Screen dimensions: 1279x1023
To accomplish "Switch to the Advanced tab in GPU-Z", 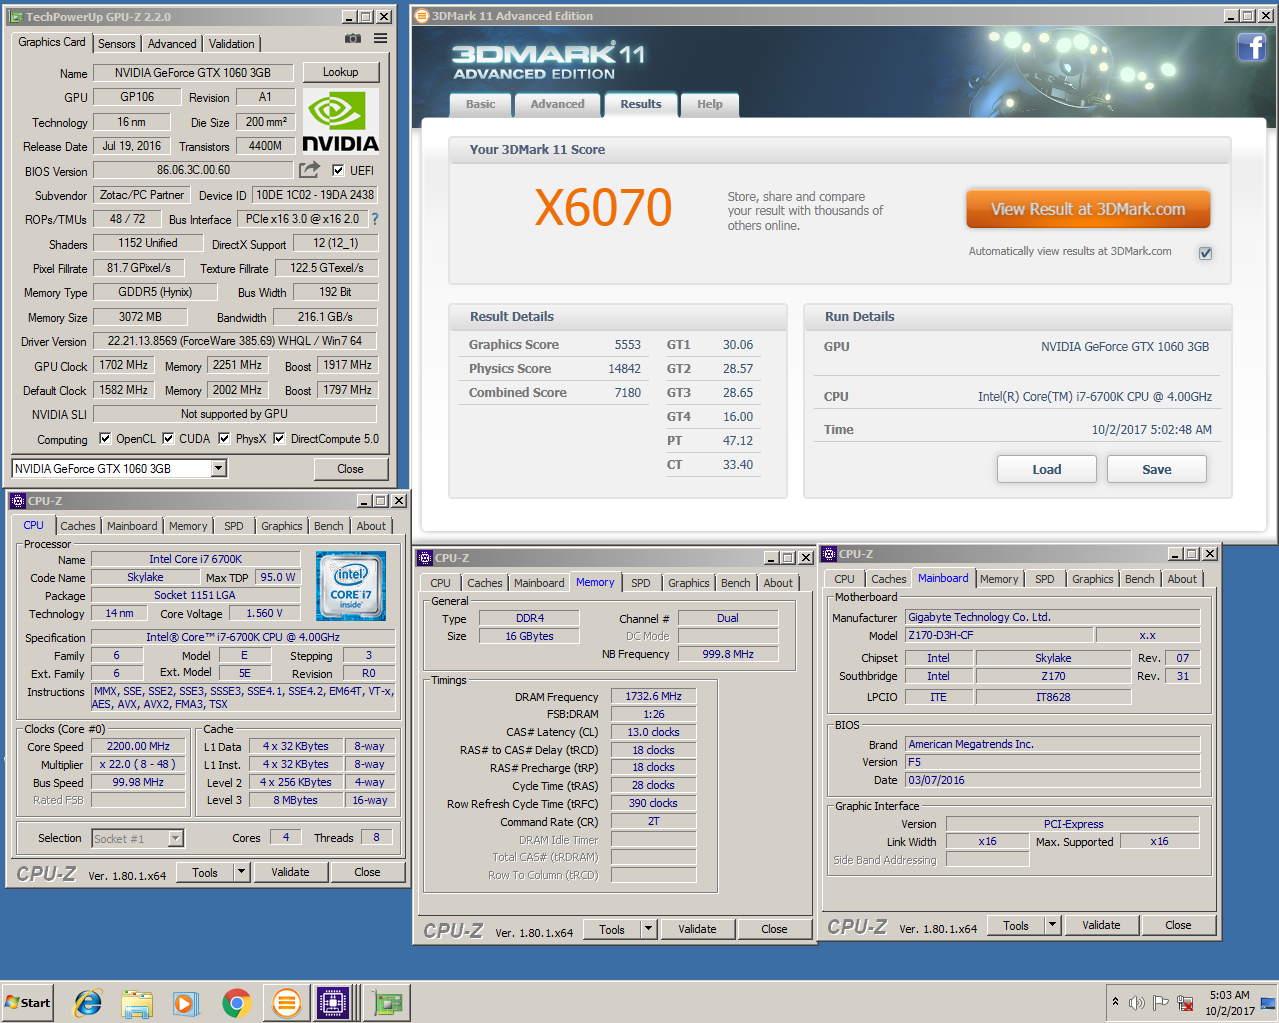I will coord(172,44).
